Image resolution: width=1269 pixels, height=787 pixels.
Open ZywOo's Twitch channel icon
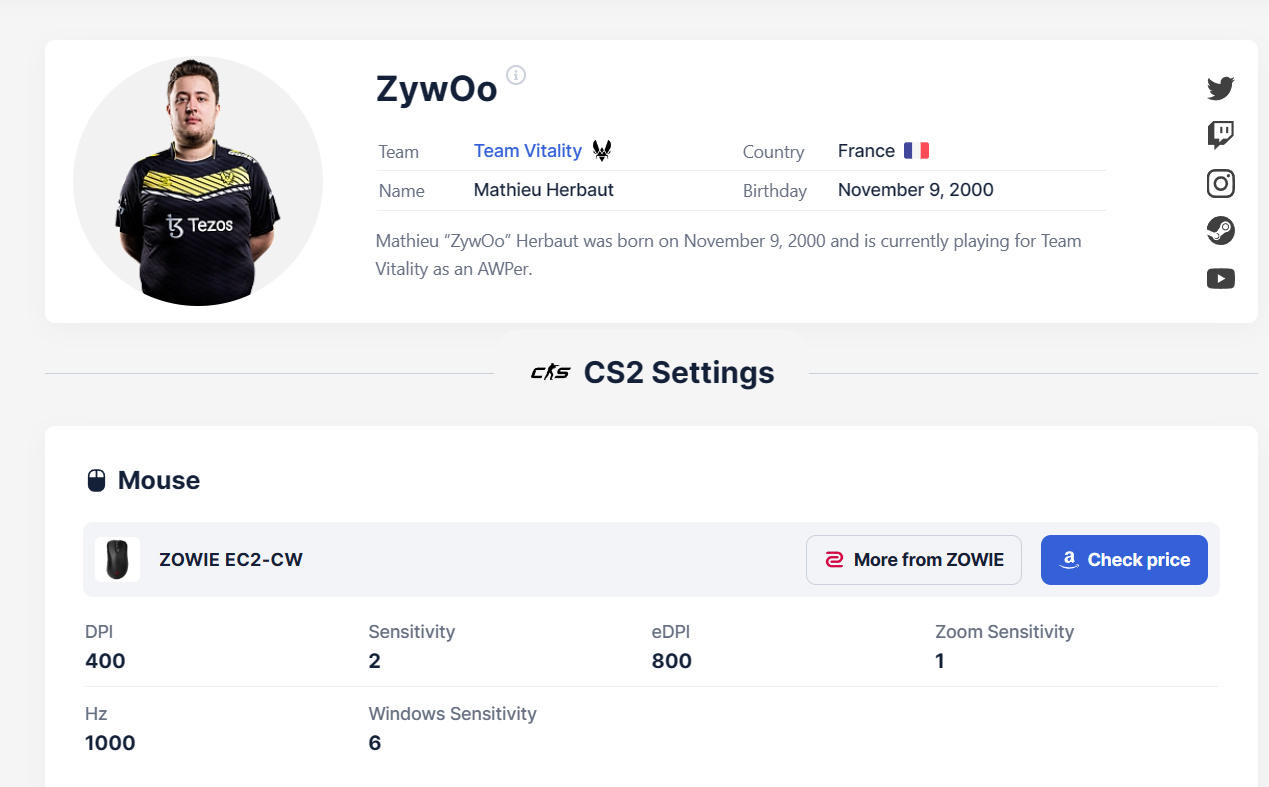tap(1220, 135)
